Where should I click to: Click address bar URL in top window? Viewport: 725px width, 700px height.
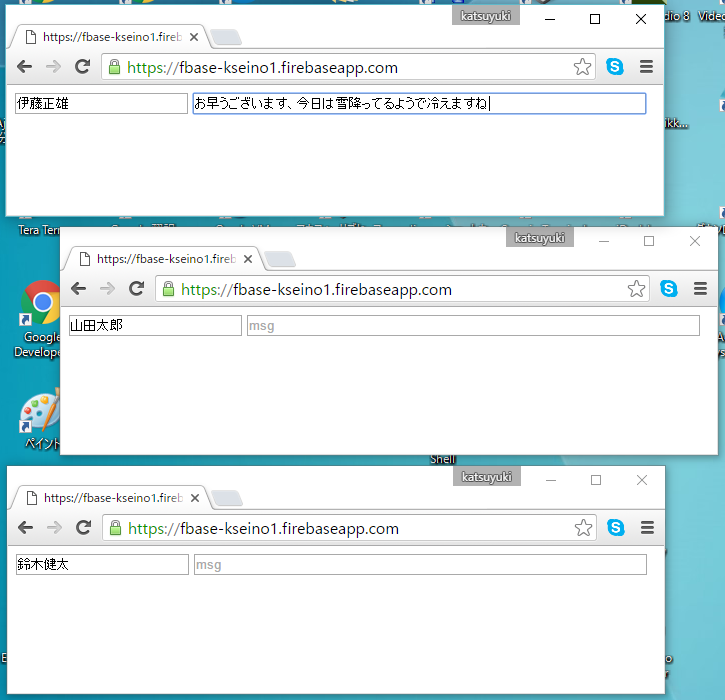coord(262,68)
